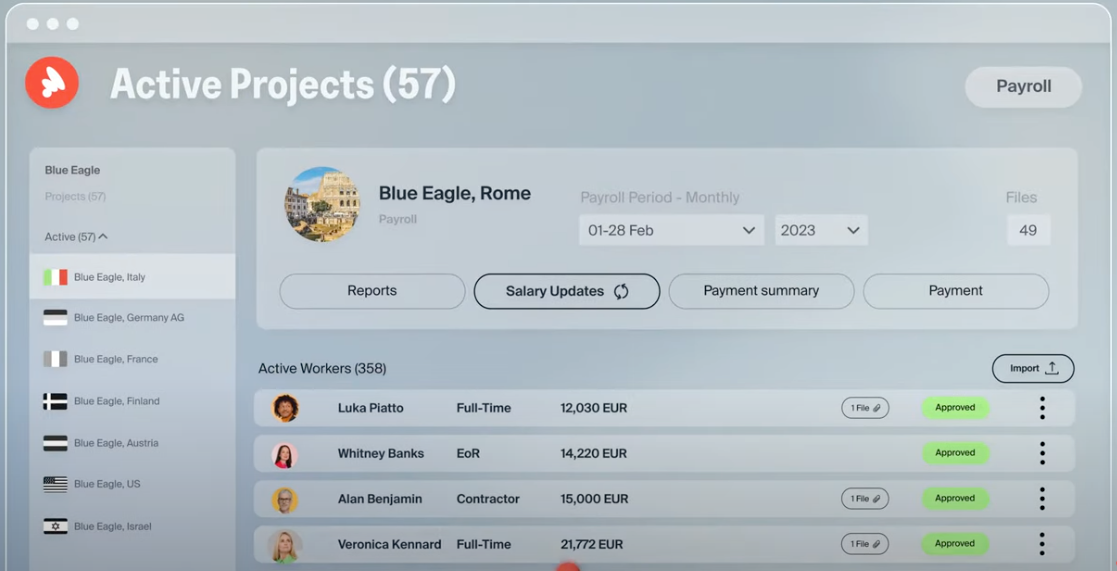Open Luka Piatto's three-dot options menu

(x=1041, y=408)
